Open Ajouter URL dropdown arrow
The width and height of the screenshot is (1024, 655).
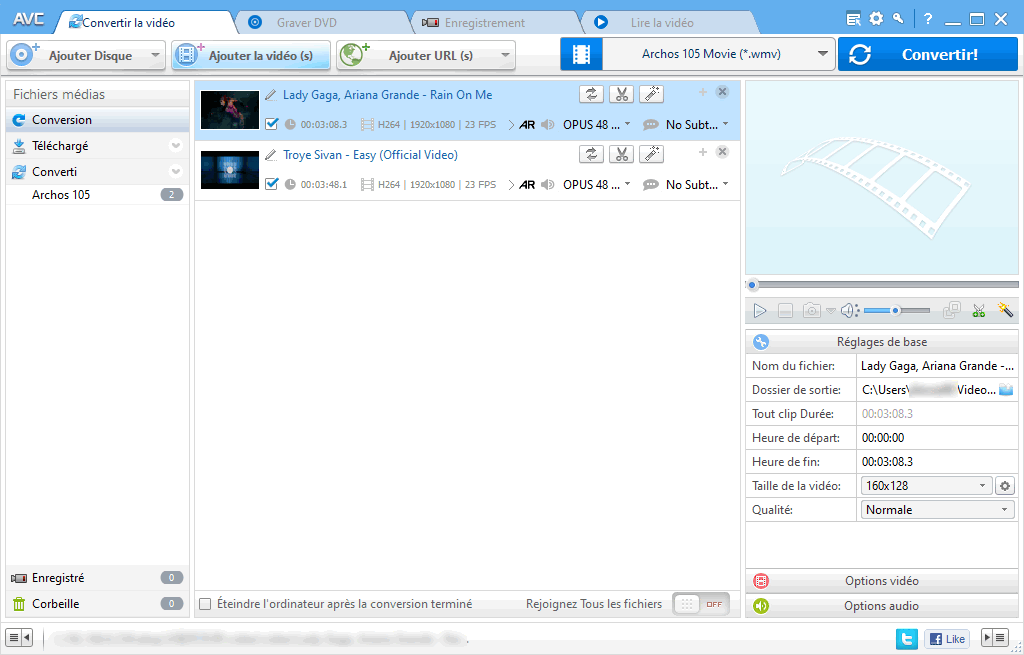pos(505,55)
